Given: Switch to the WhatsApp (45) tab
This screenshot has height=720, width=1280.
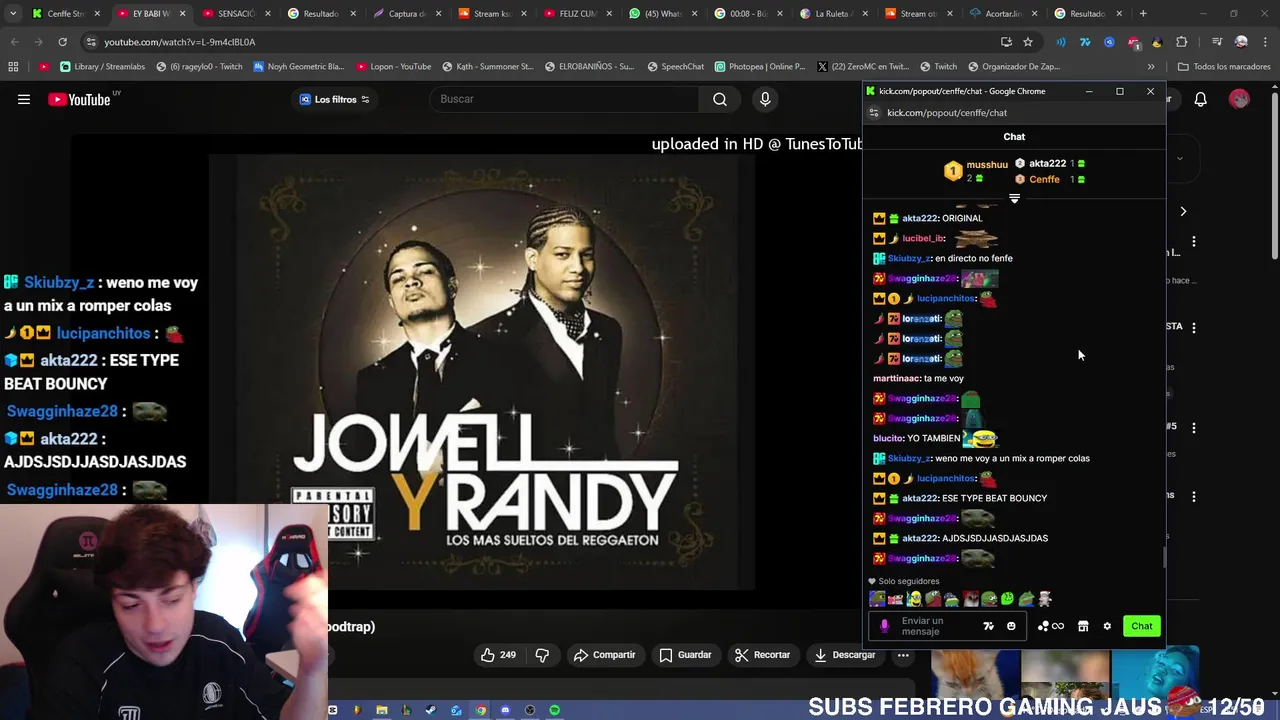Looking at the screenshot, I should pos(662,14).
